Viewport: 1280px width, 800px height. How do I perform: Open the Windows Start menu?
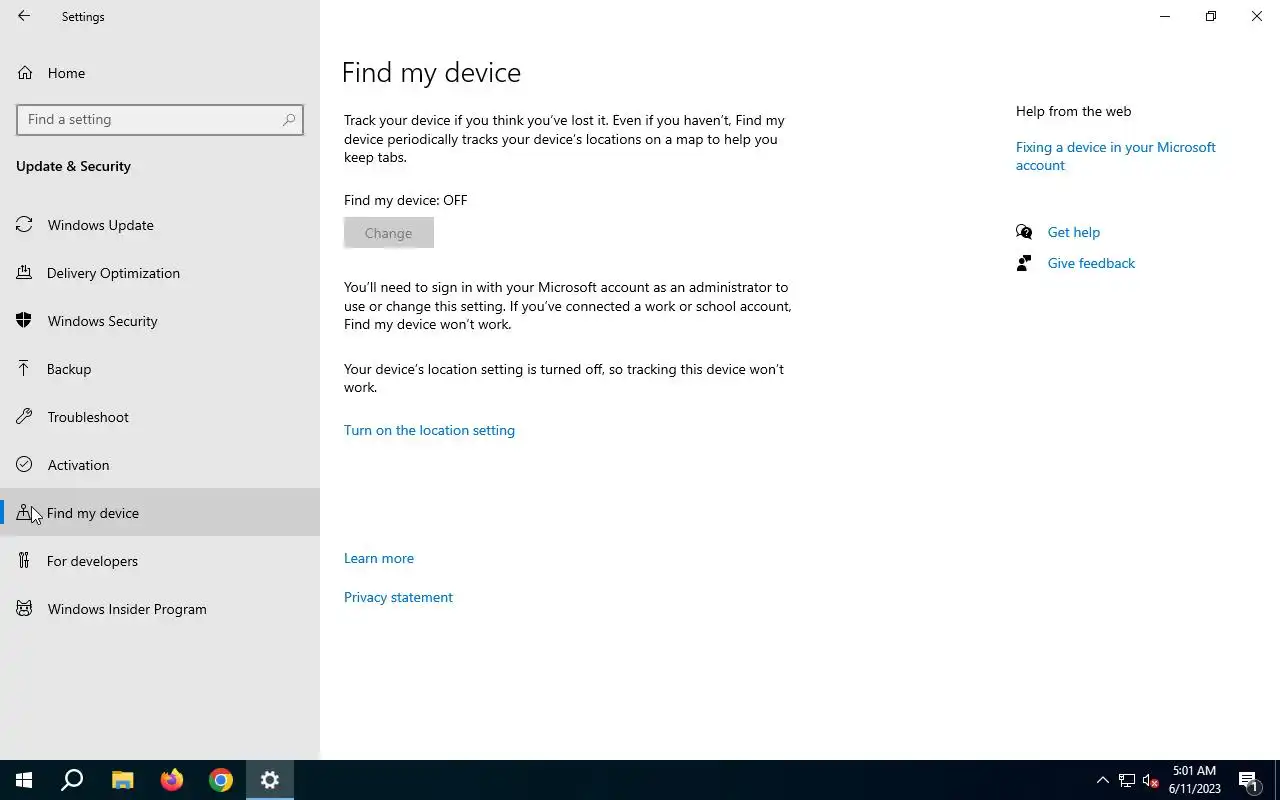[24, 780]
